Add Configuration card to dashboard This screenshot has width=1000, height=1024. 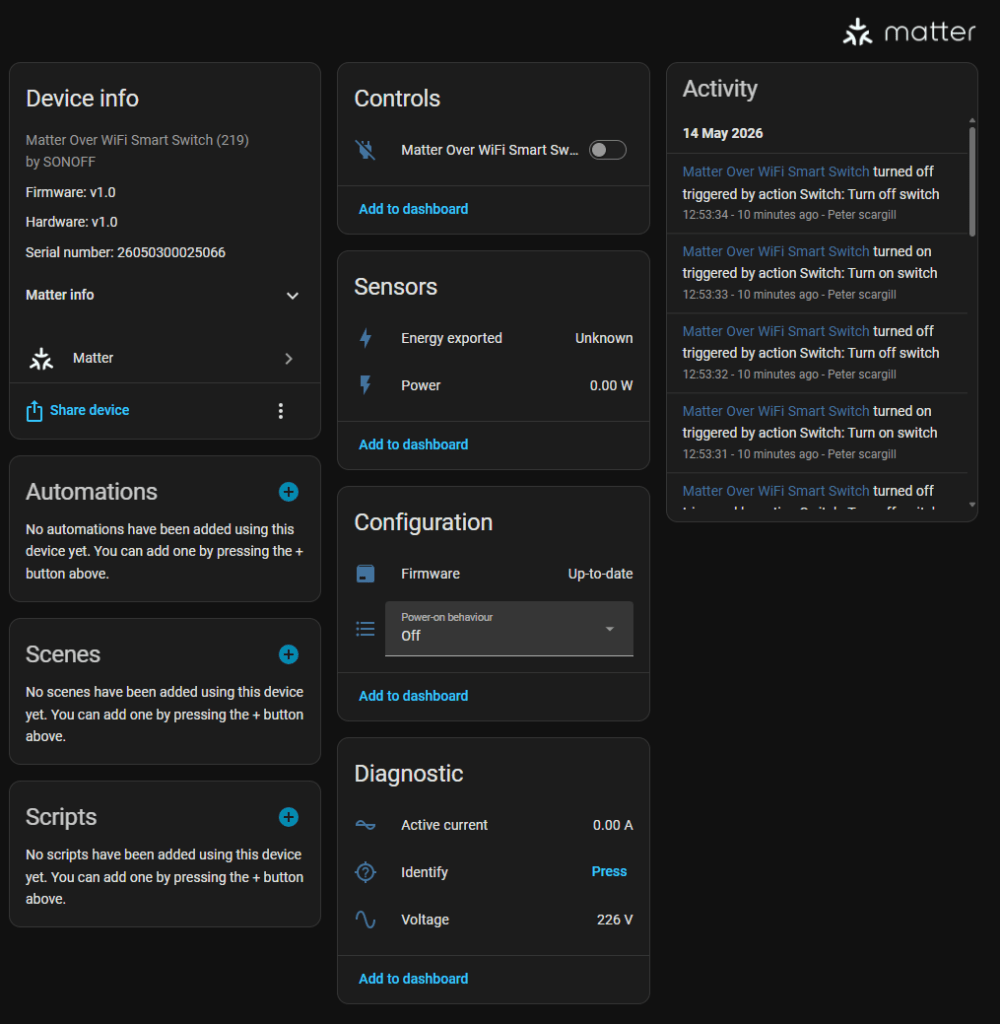[x=413, y=696]
